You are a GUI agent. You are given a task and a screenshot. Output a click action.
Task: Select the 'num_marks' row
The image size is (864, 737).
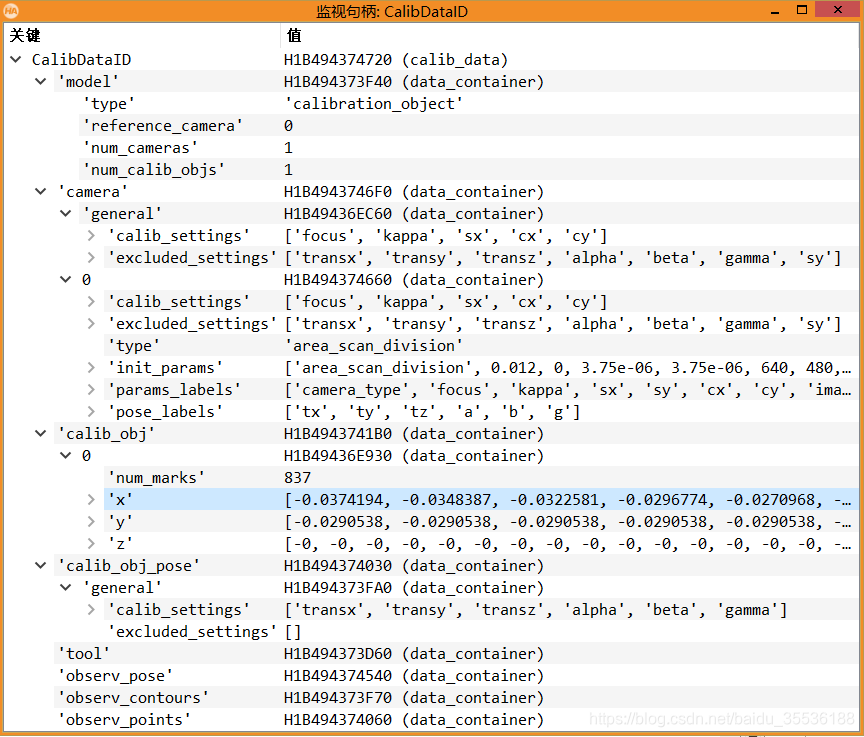point(481,478)
